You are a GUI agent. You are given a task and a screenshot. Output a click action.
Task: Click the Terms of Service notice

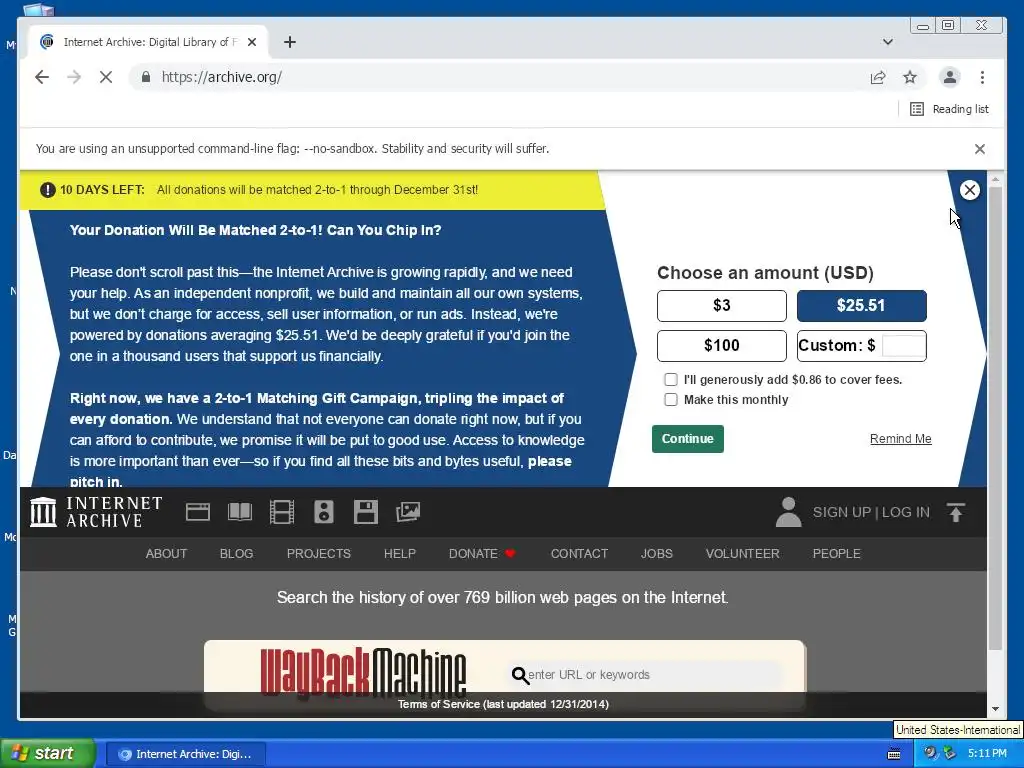503,704
